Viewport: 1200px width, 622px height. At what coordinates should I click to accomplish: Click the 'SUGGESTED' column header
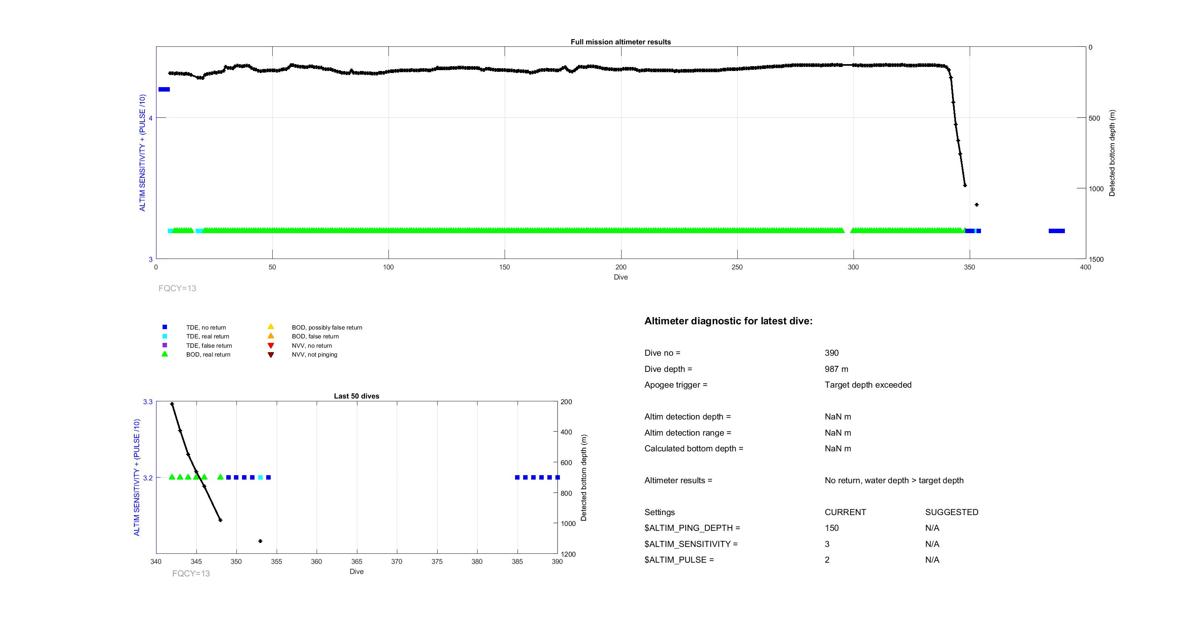point(952,513)
